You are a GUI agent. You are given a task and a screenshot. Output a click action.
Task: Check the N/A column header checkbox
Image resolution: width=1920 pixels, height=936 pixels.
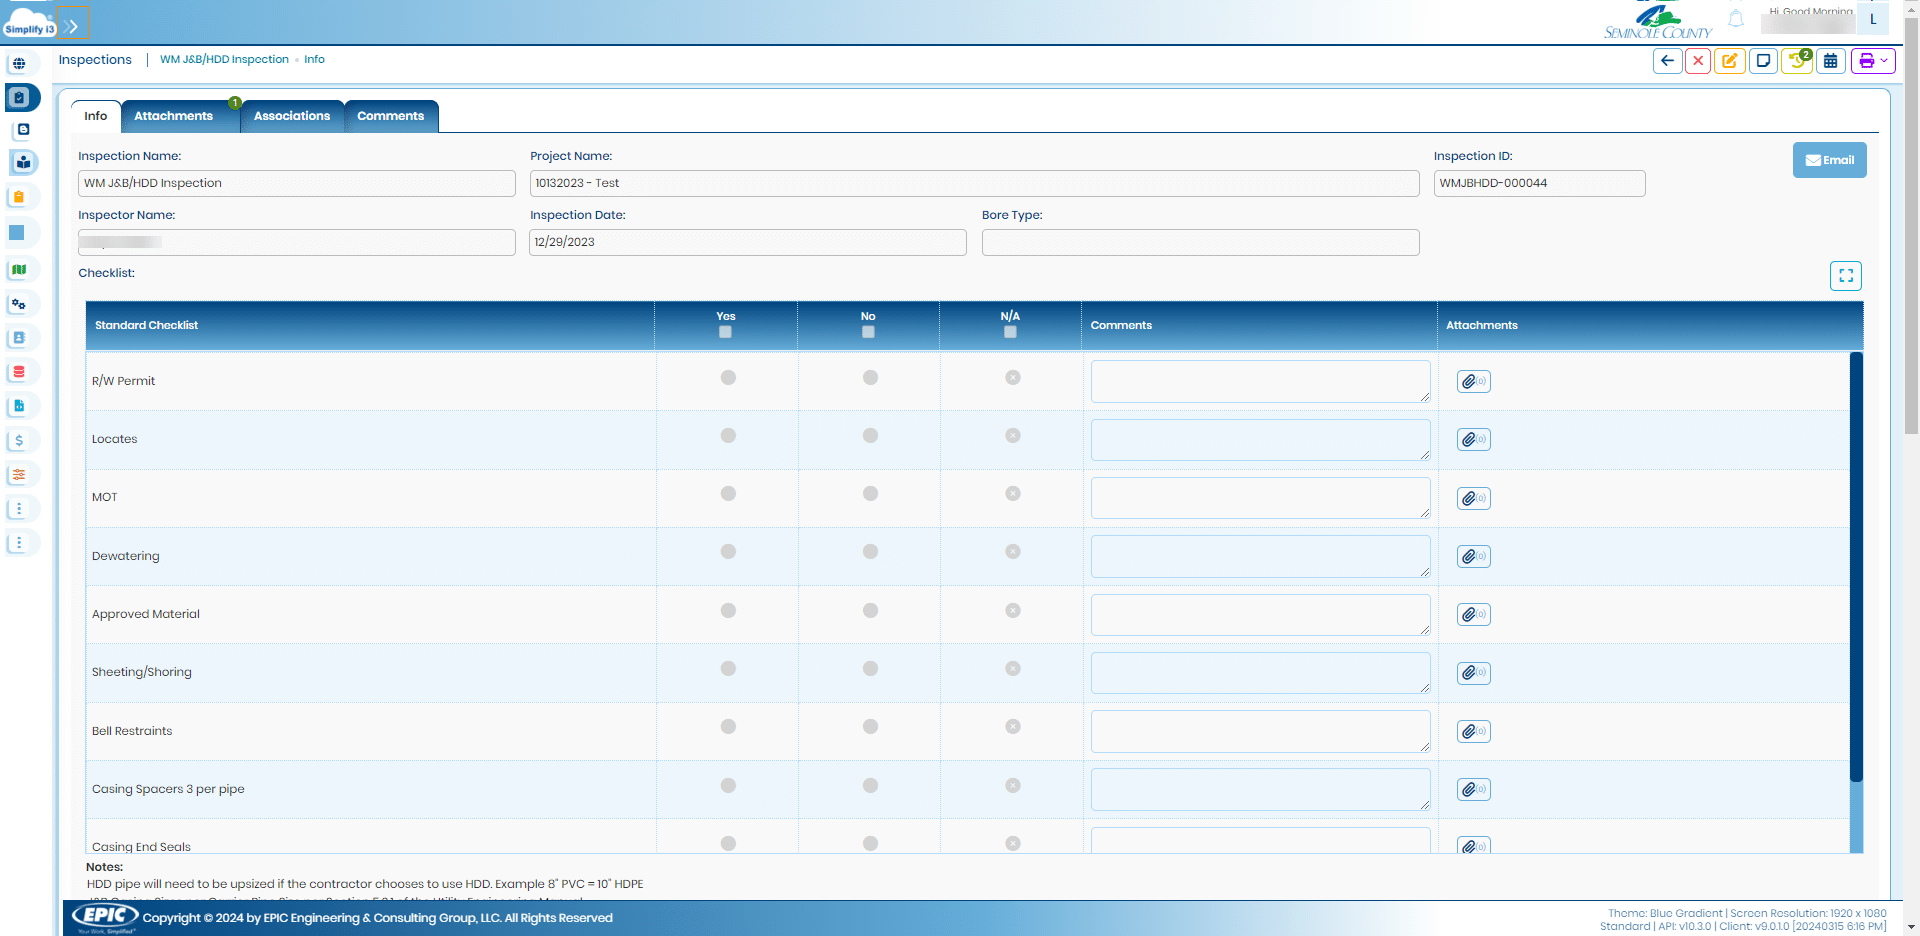pos(1010,332)
